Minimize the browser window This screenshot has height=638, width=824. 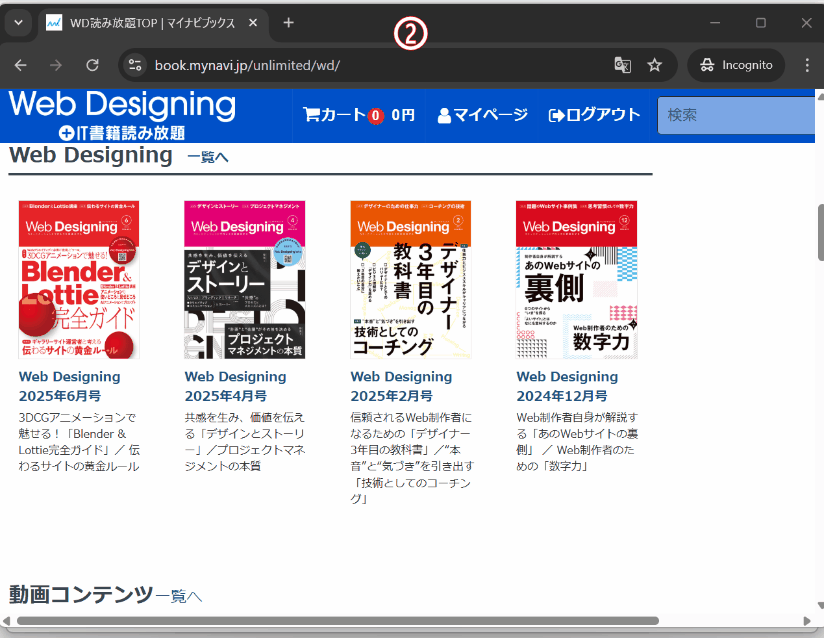[715, 23]
